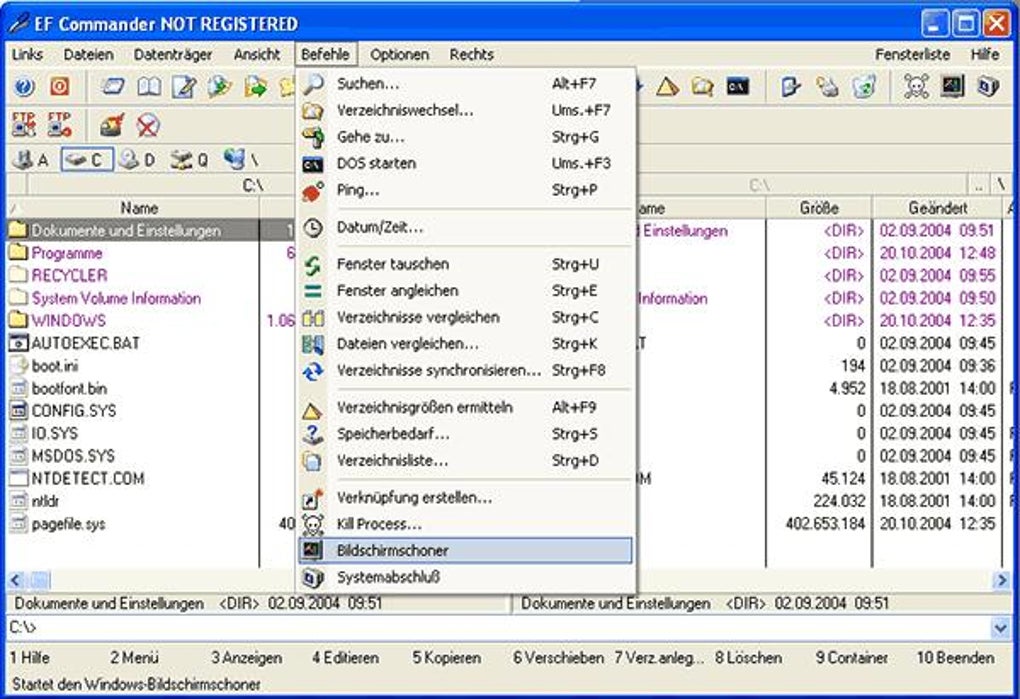
Task: Choose Verknüpfung erstellen... menu entry
Action: [464, 498]
